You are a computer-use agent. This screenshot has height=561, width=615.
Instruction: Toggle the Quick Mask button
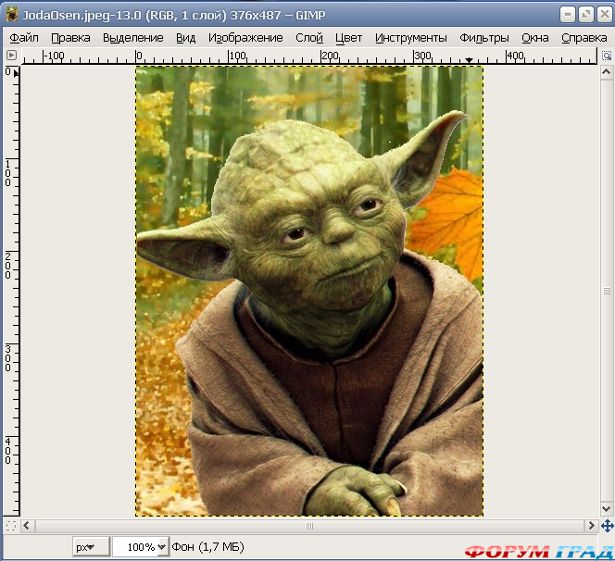pos(10,525)
